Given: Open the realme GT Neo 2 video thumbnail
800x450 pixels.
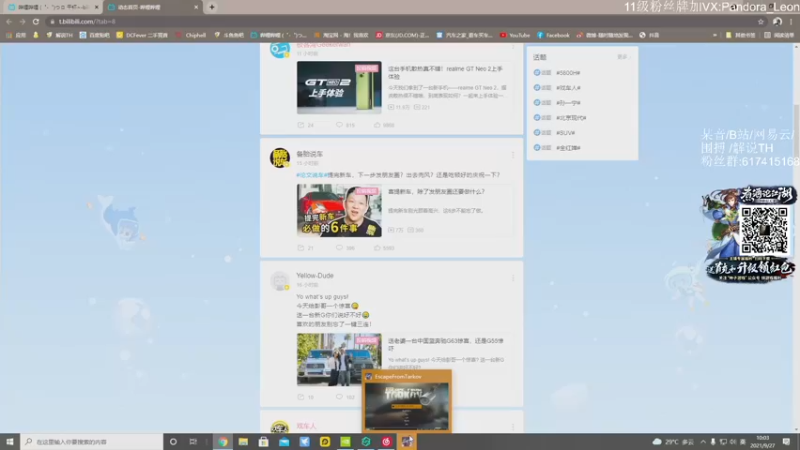Looking at the screenshot, I should coord(339,87).
